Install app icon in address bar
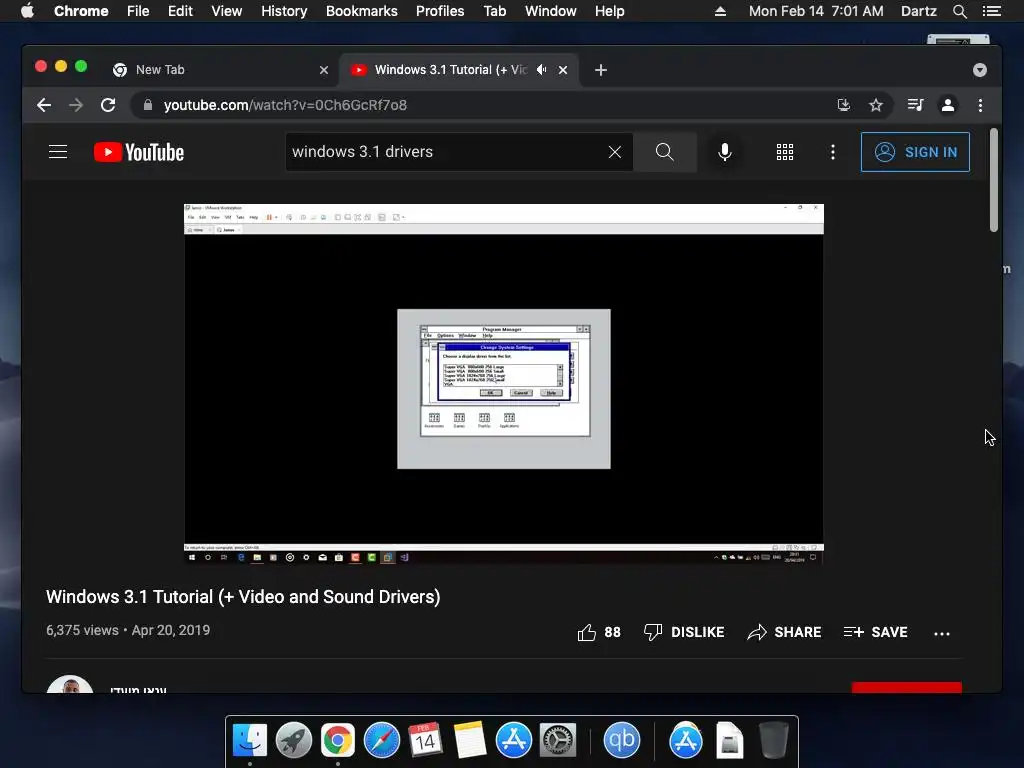The width and height of the screenshot is (1024, 768). click(x=844, y=105)
